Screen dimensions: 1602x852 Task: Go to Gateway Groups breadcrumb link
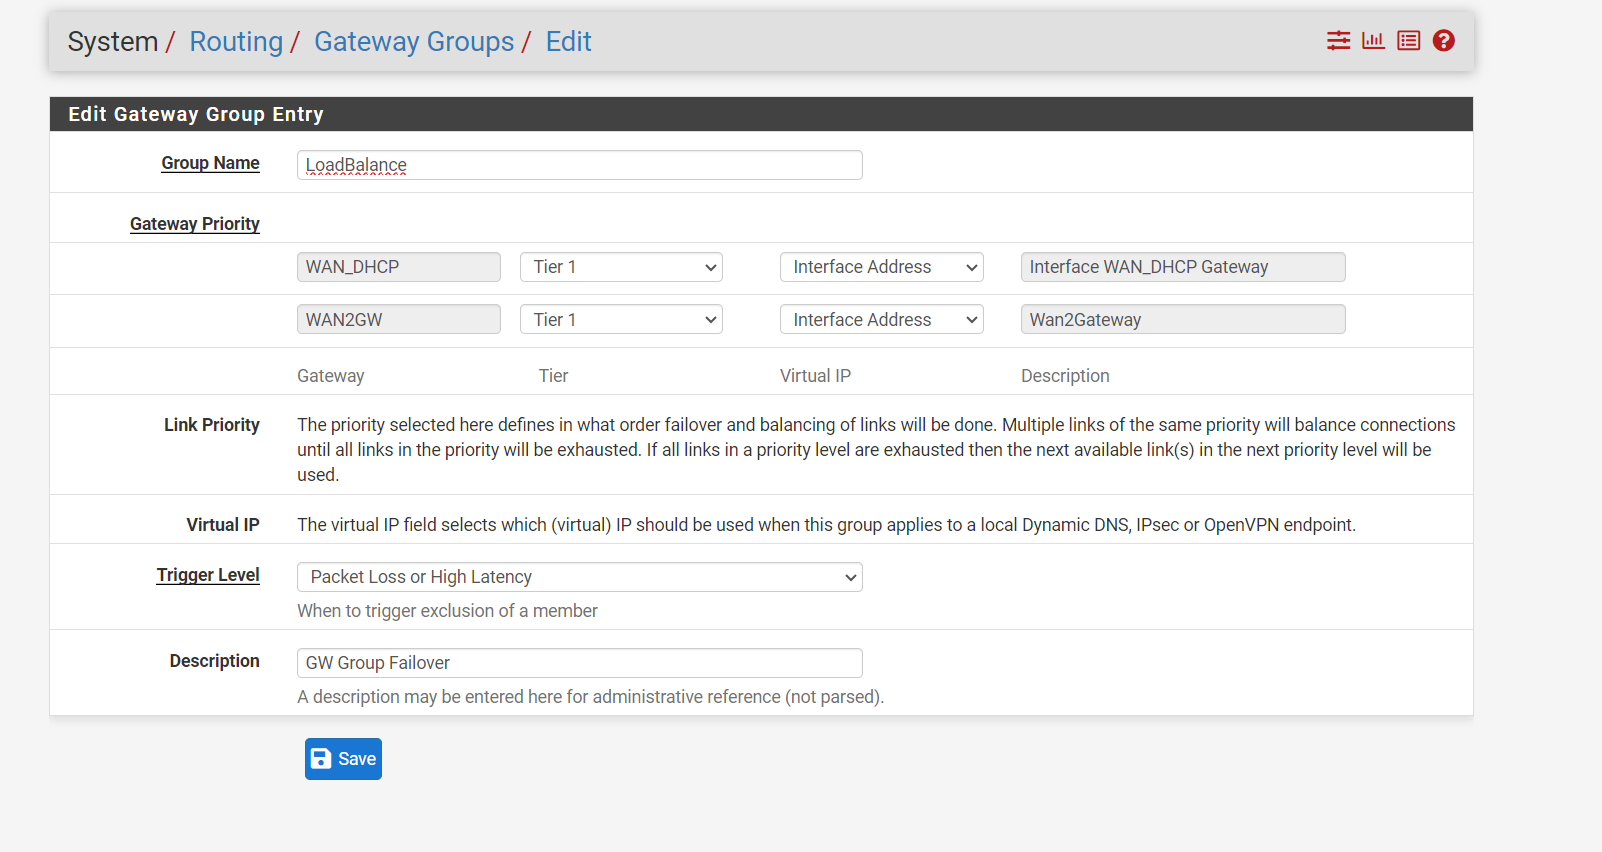click(x=414, y=42)
